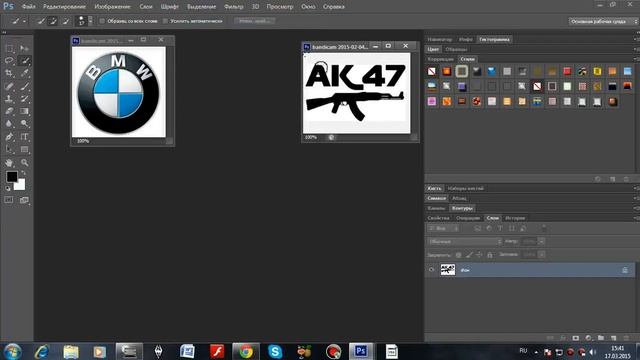Hide the Фон layer with eye icon
The width and height of the screenshot is (640, 360).
[x=431, y=270]
